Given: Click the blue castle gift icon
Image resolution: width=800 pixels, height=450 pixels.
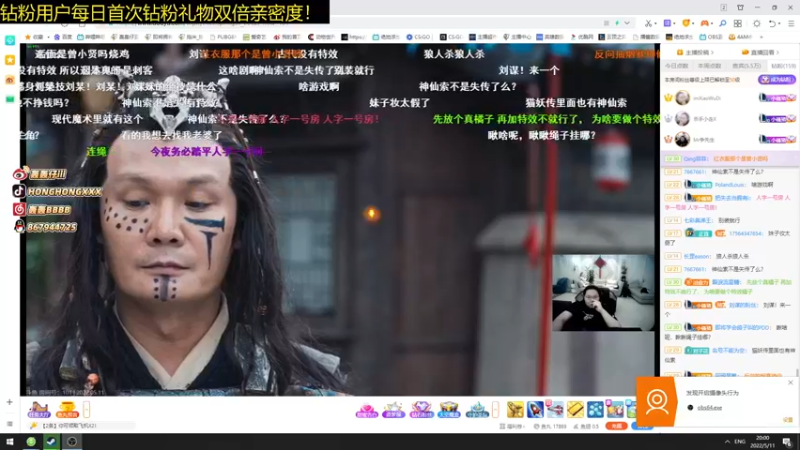Looking at the screenshot, I should coord(477,409).
